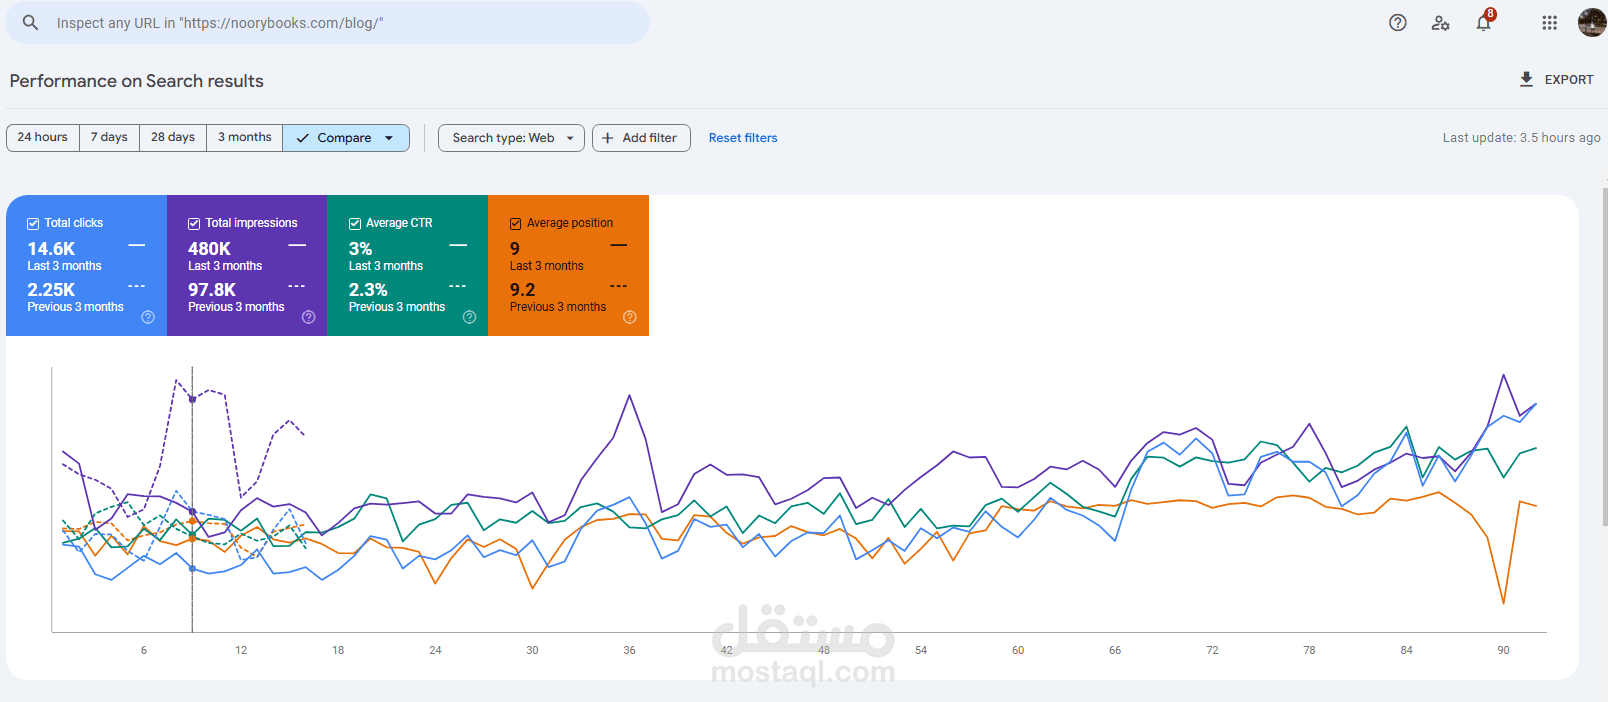The width and height of the screenshot is (1608, 702).
Task: Toggle the Average position checkbox
Action: click(x=516, y=224)
